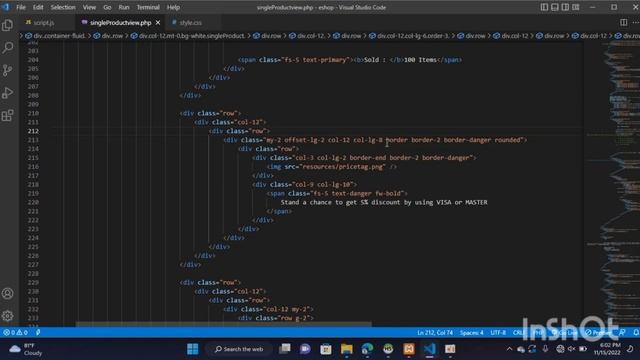Click the battery icon in the system tray
640x360 pixels.
(583, 349)
